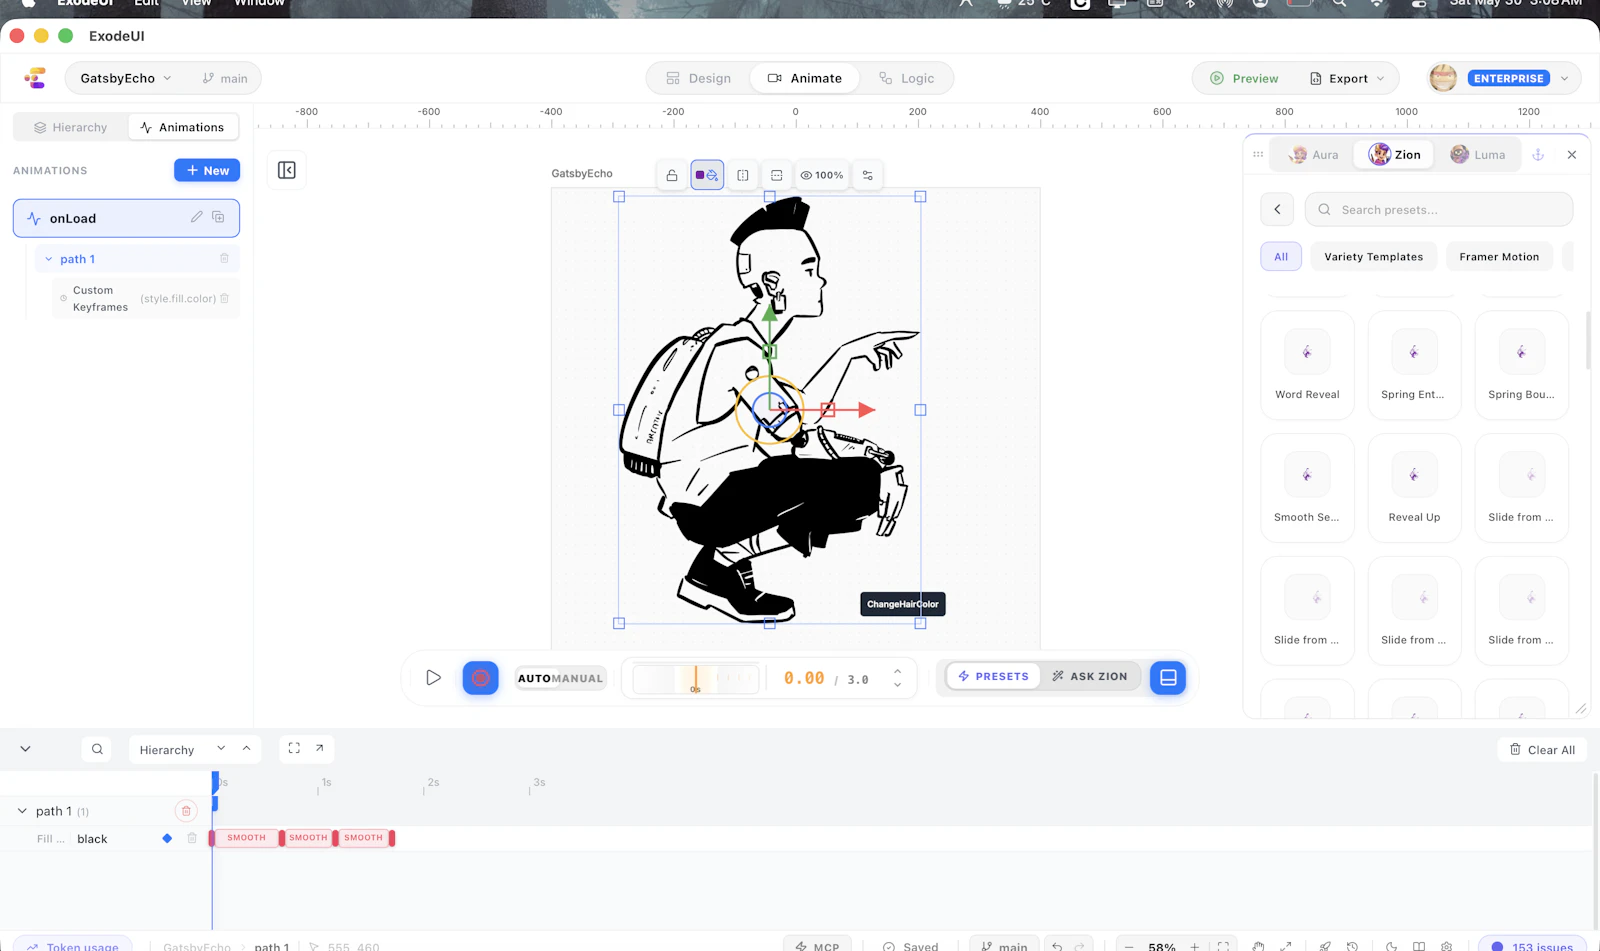Duplicate the onLoad animation
This screenshot has width=1600, height=951.
[218, 217]
